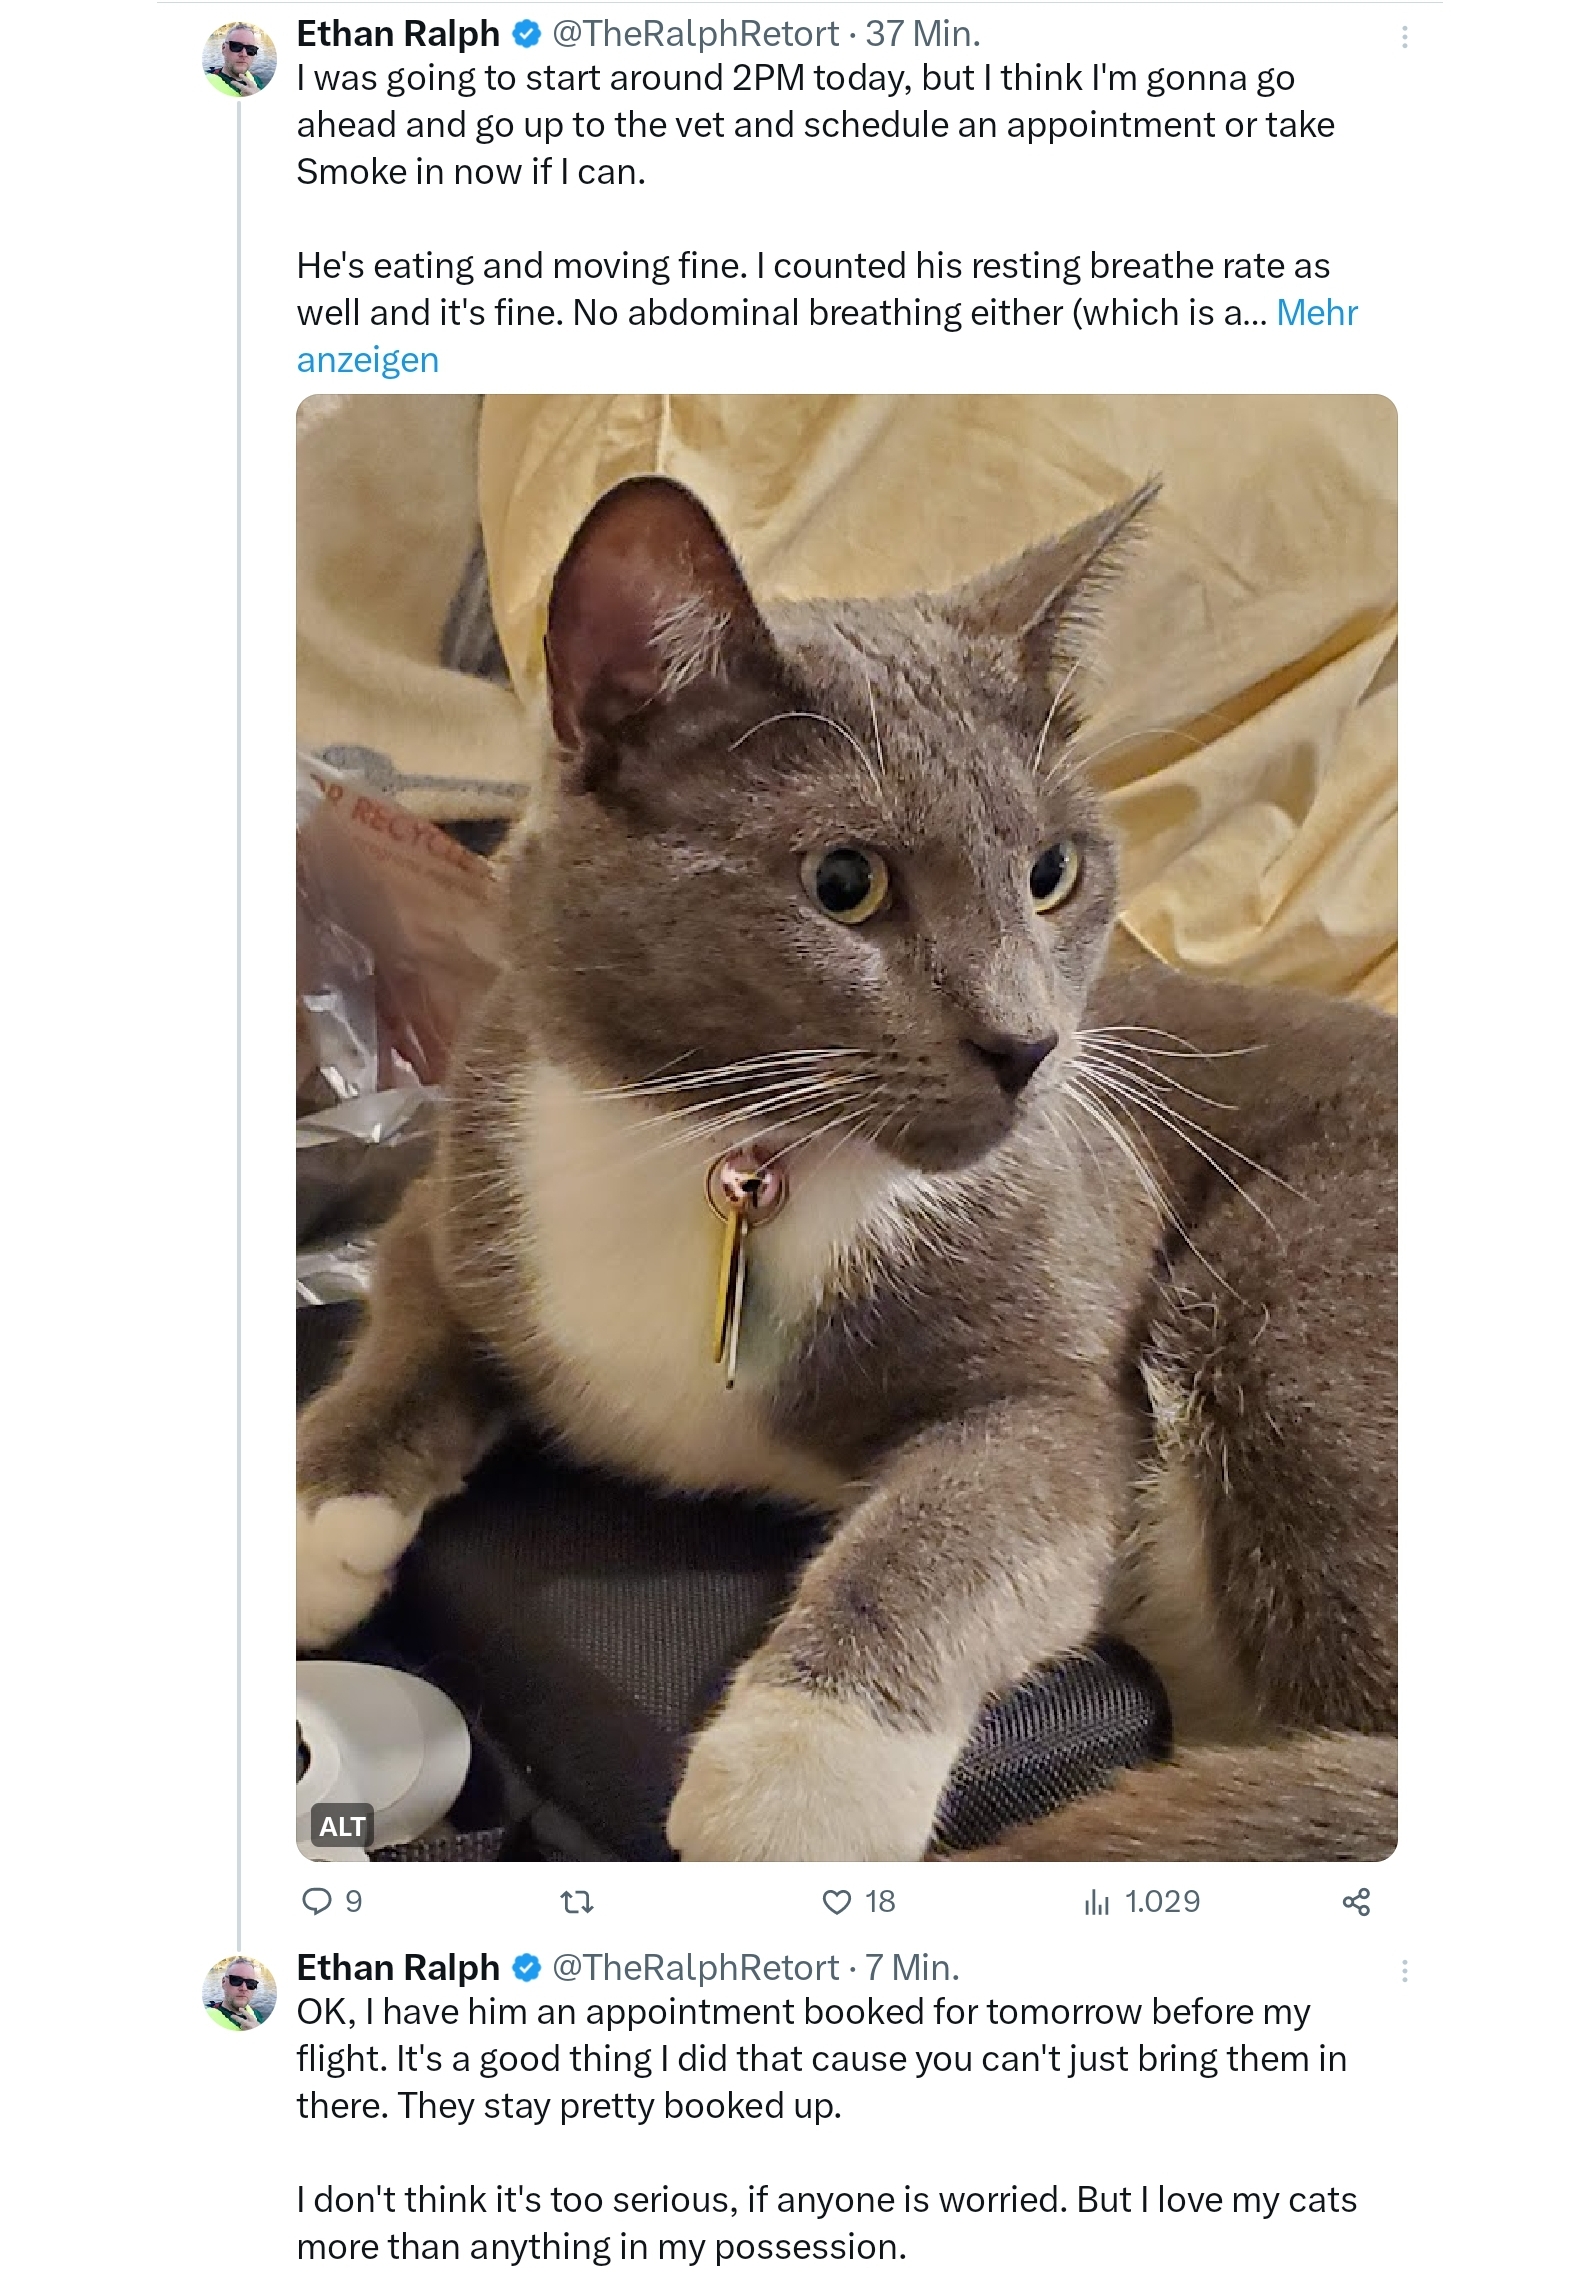Click @TheRalphRetort handle on second tweet

click(x=695, y=1967)
